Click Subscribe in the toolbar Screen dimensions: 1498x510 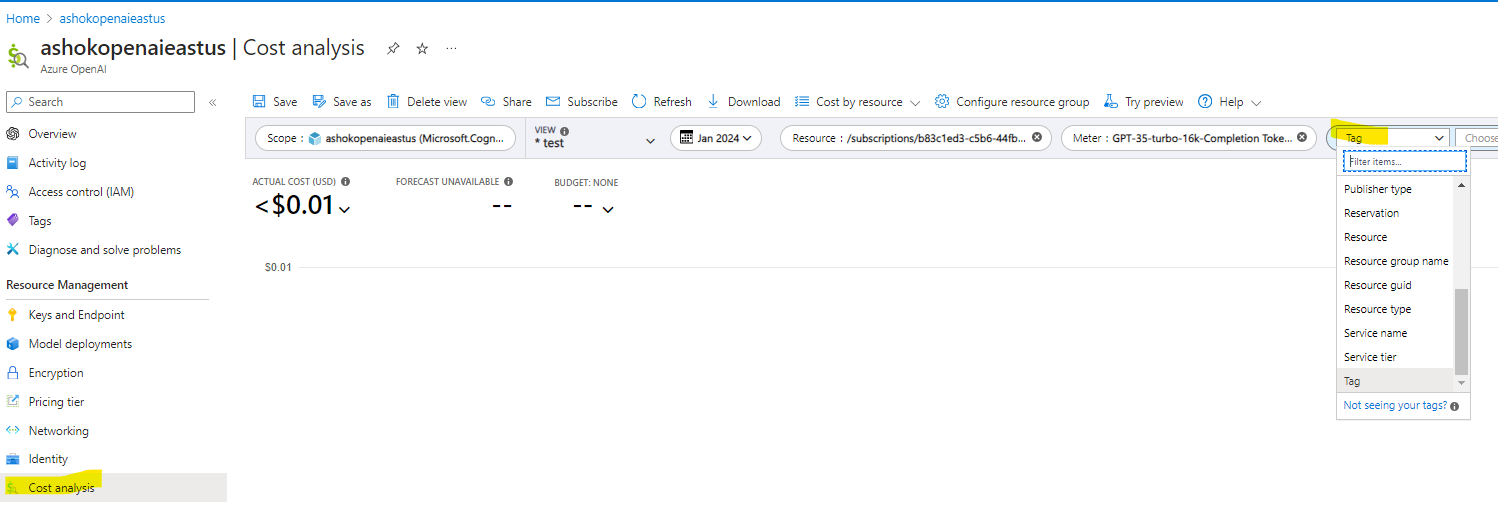point(582,102)
